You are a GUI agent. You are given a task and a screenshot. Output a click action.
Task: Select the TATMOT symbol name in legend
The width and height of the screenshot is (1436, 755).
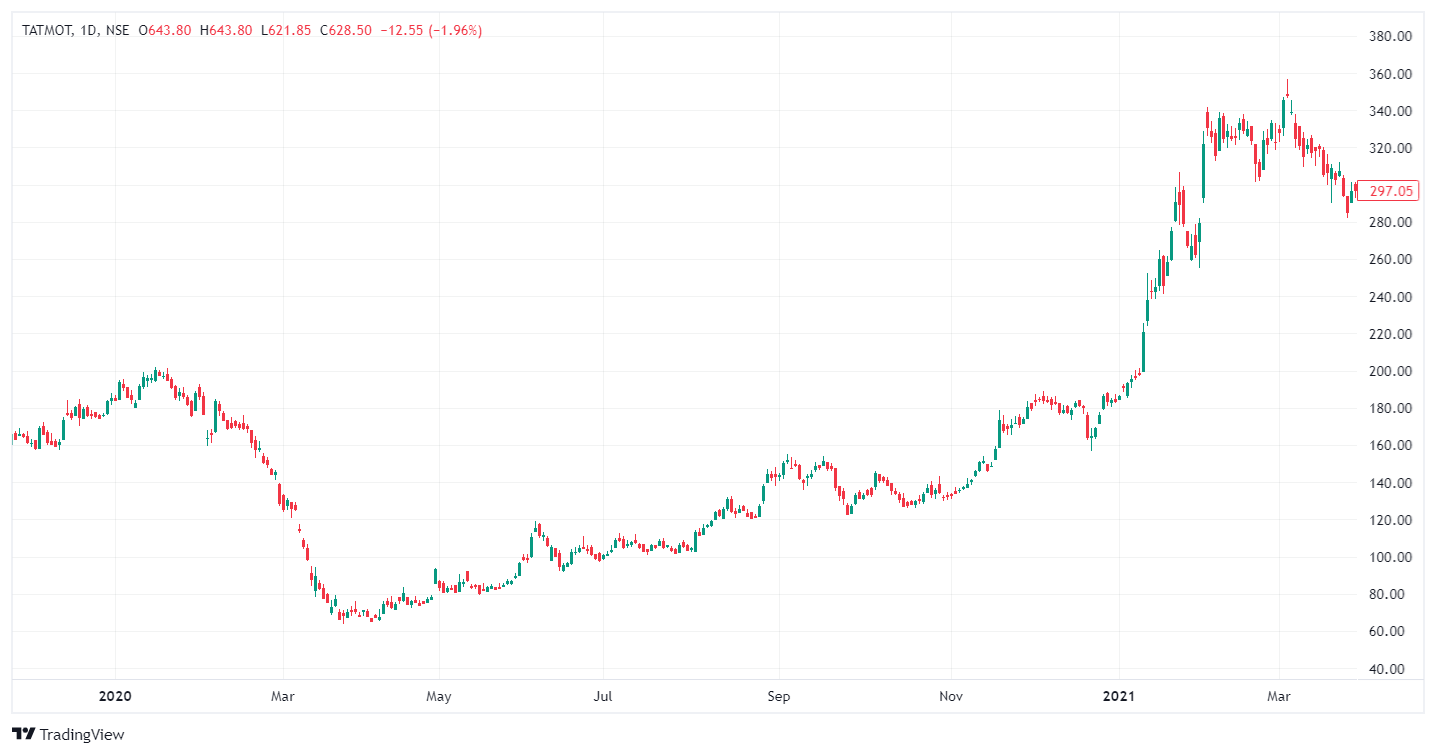46,30
